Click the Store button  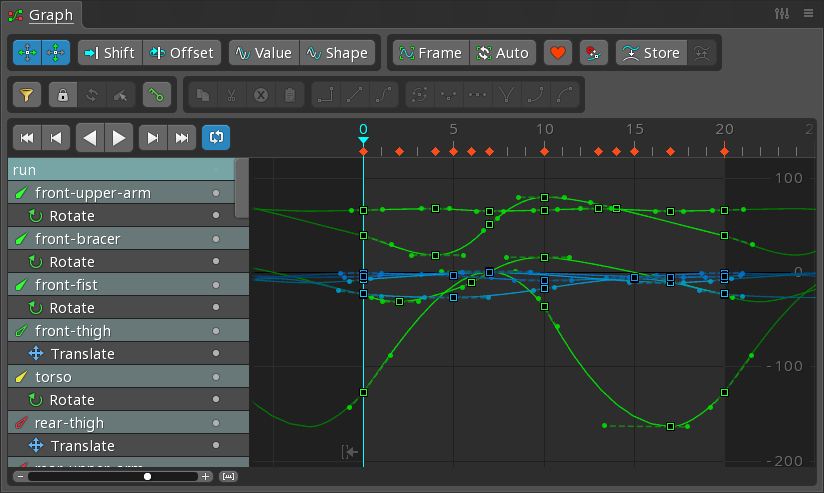click(651, 53)
